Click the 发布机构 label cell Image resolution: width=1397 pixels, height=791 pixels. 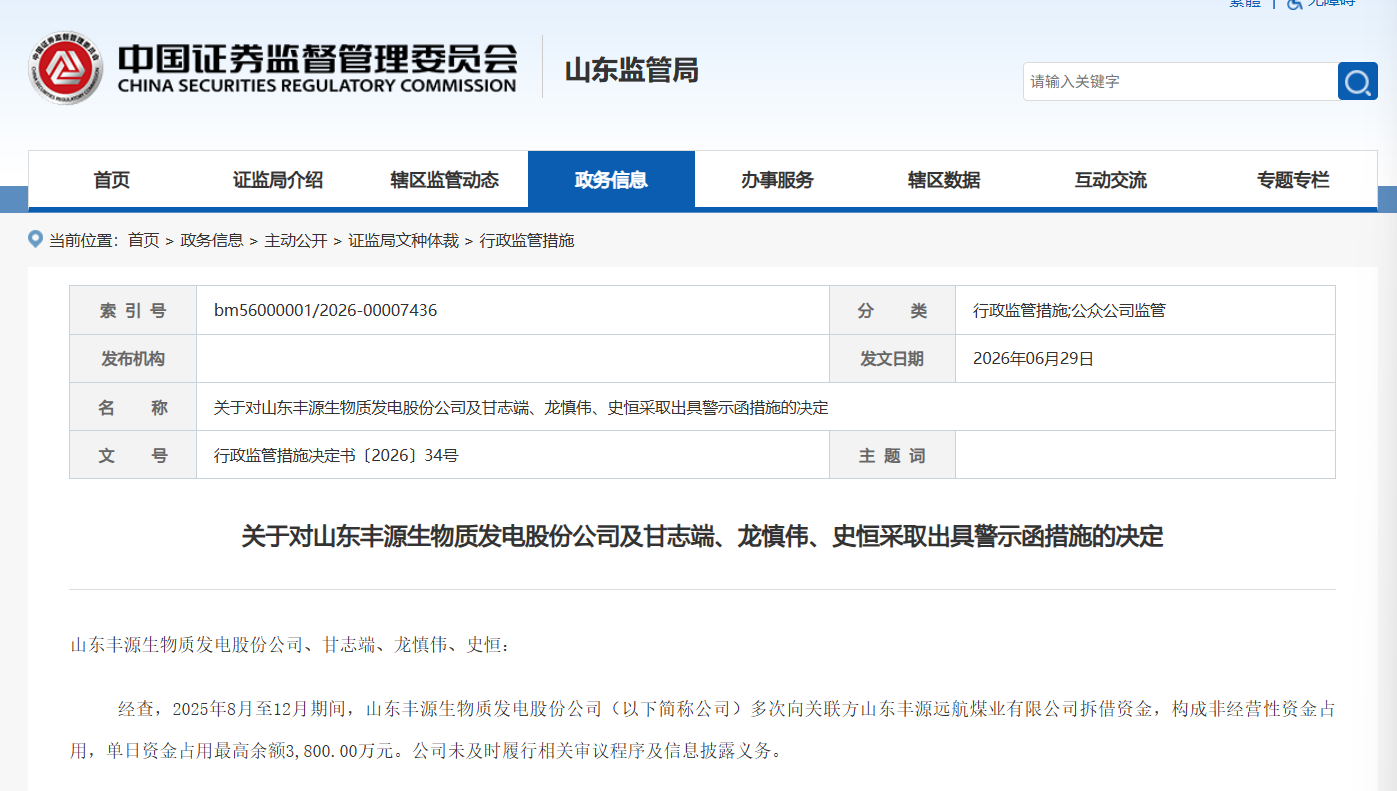(x=133, y=359)
